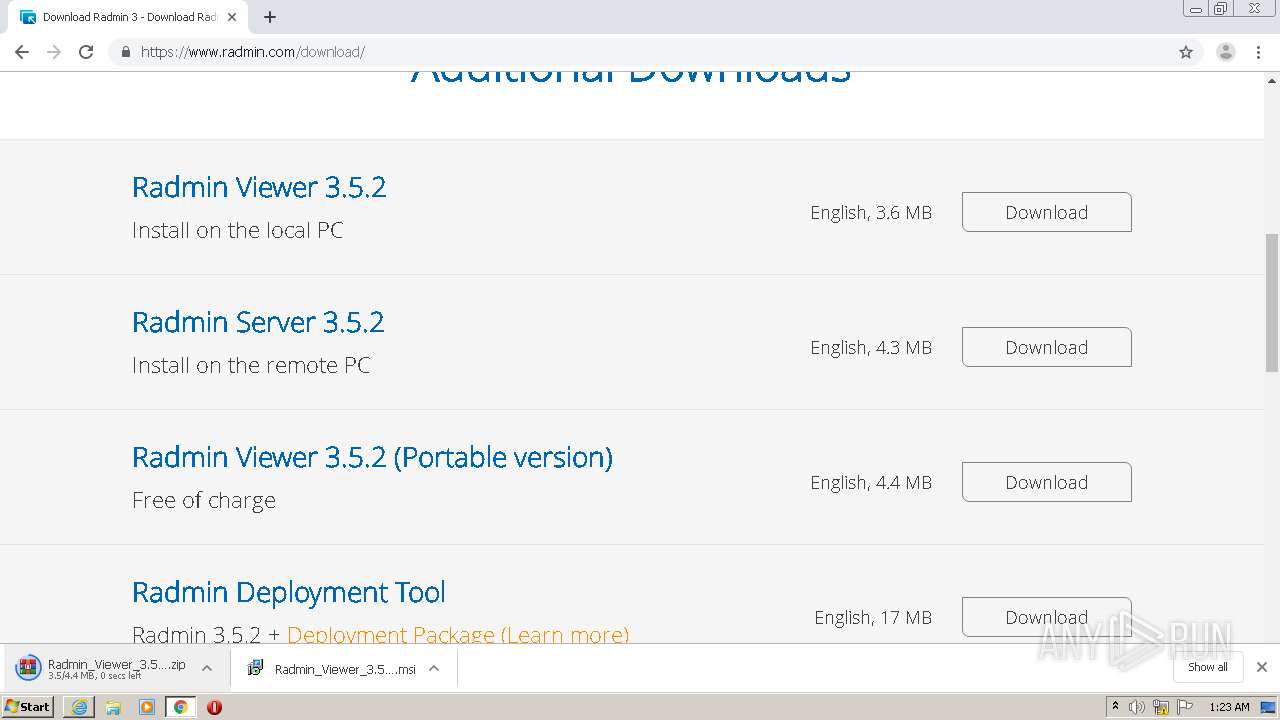Select the "English, 17 MB" text
1280x720 pixels.
click(x=873, y=618)
